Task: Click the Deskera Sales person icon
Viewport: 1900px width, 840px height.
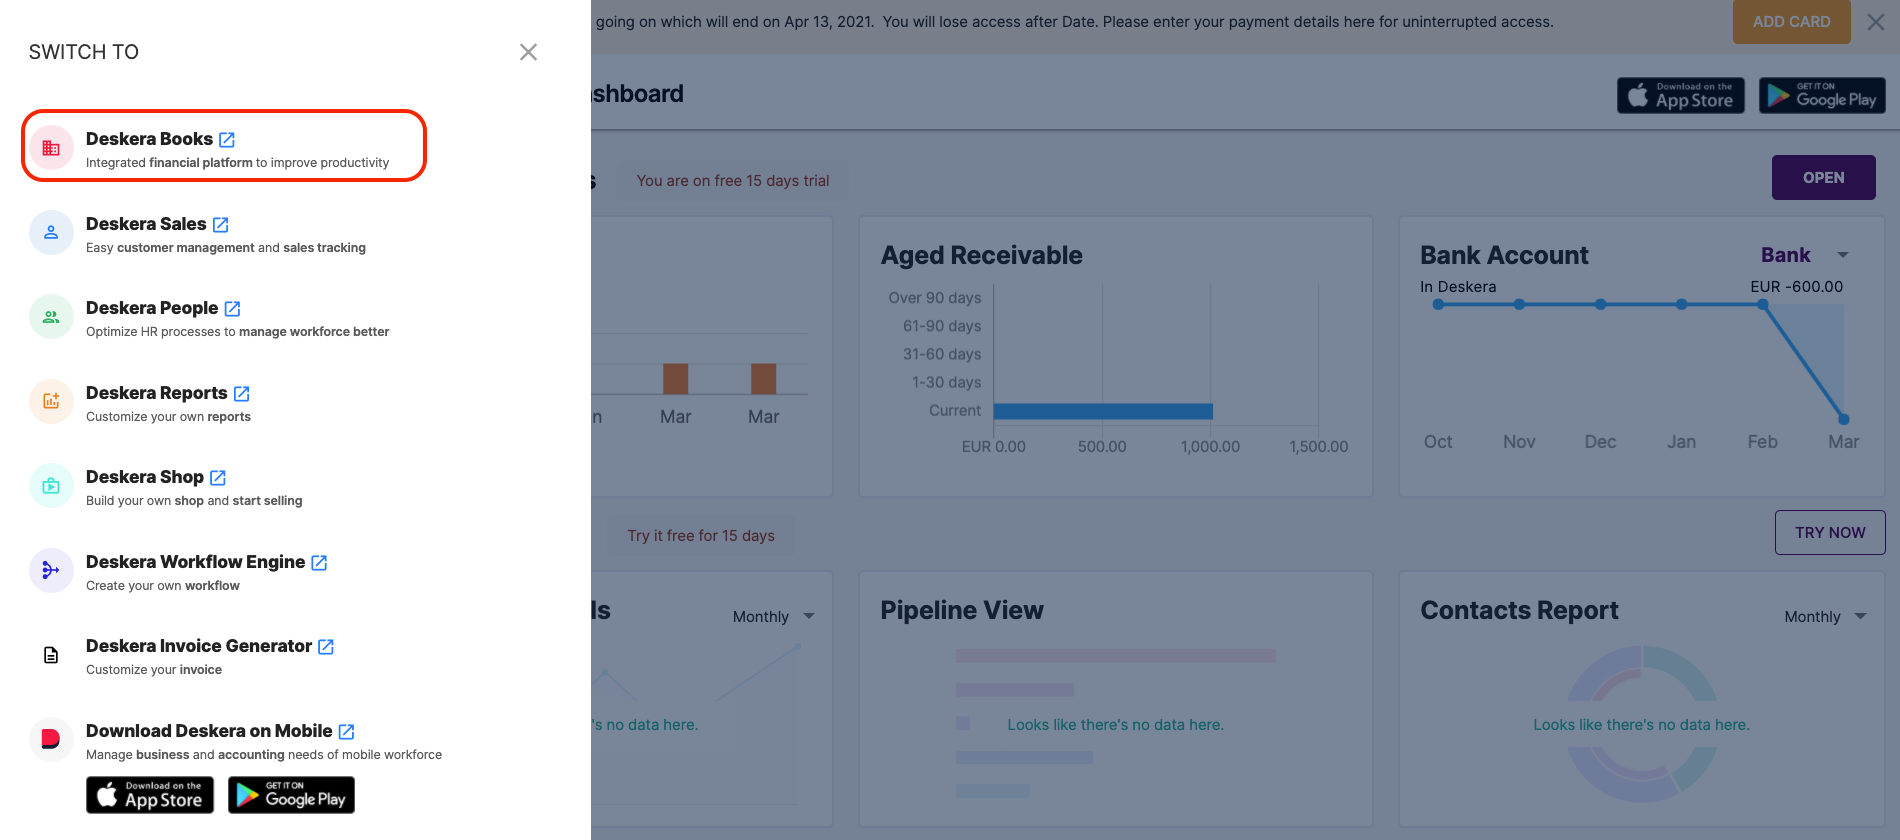Action: tap(51, 233)
